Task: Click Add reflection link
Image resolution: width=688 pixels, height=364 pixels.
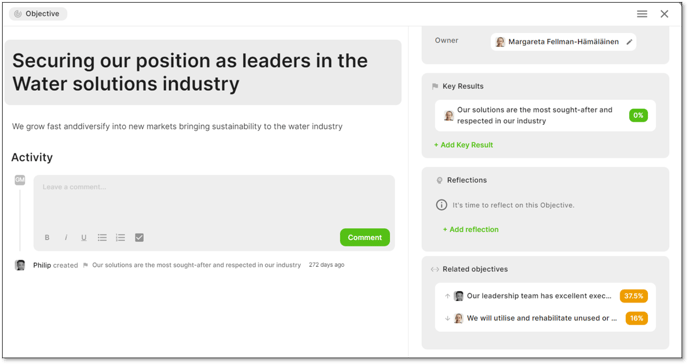Action: (x=471, y=229)
